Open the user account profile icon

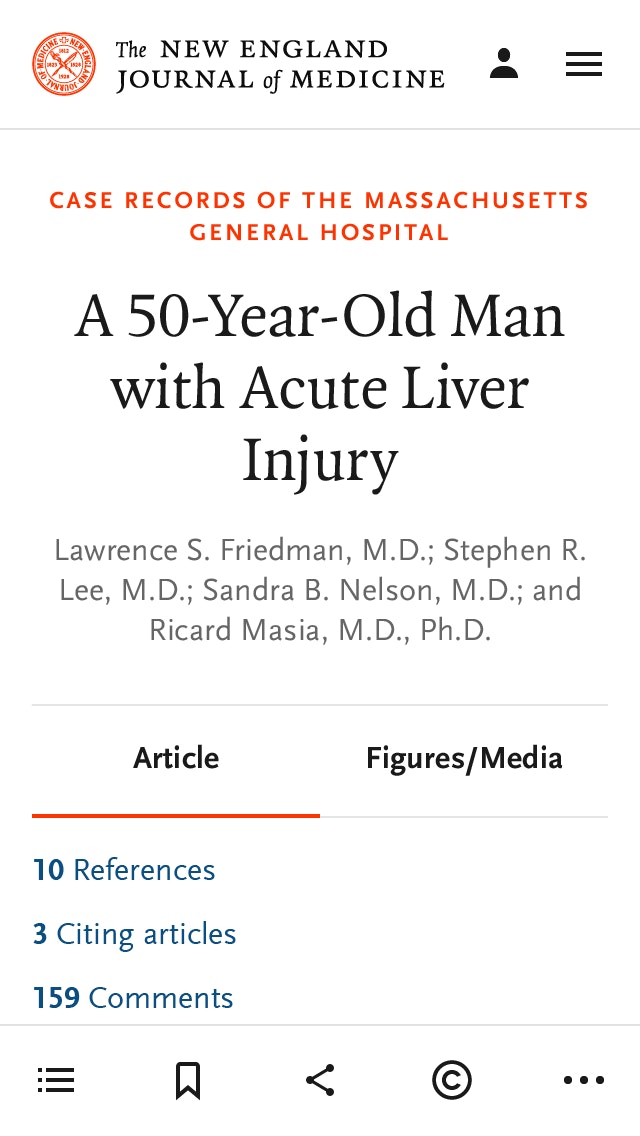pyautogui.click(x=504, y=64)
